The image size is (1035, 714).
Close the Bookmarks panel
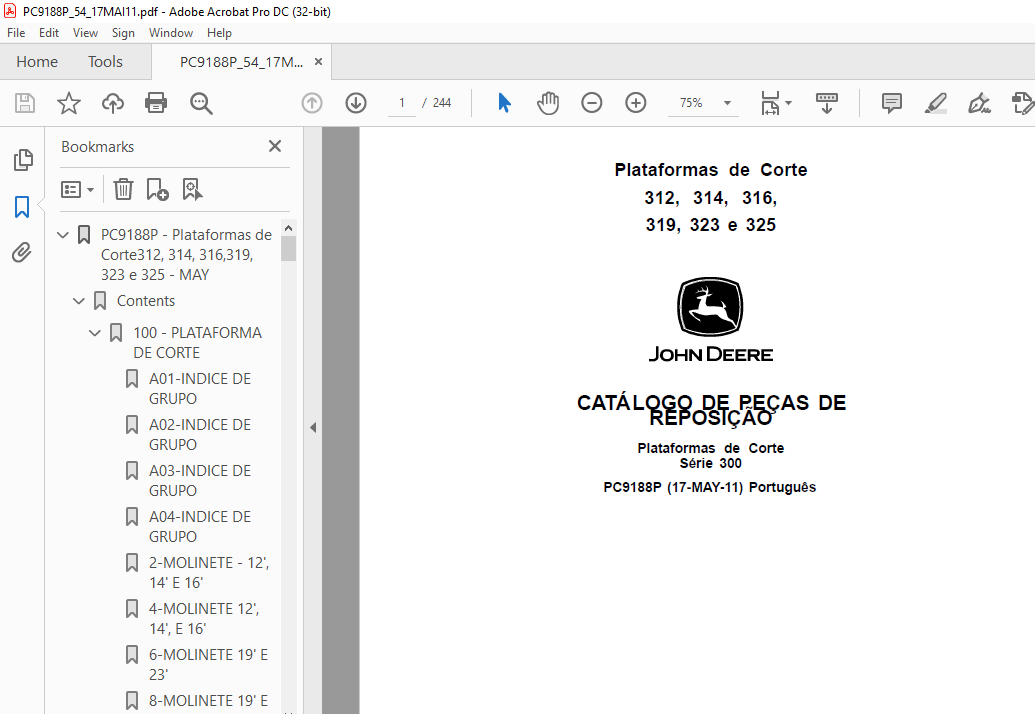coord(275,146)
